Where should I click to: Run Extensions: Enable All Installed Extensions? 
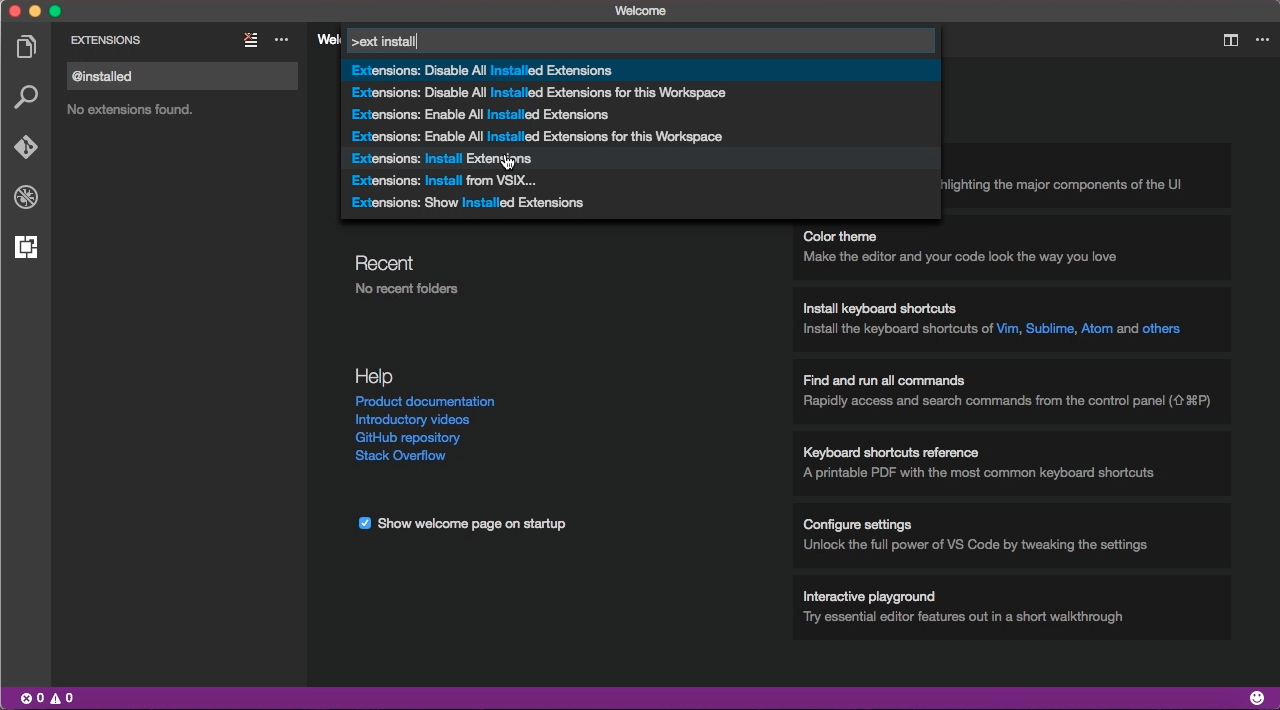coord(641,114)
